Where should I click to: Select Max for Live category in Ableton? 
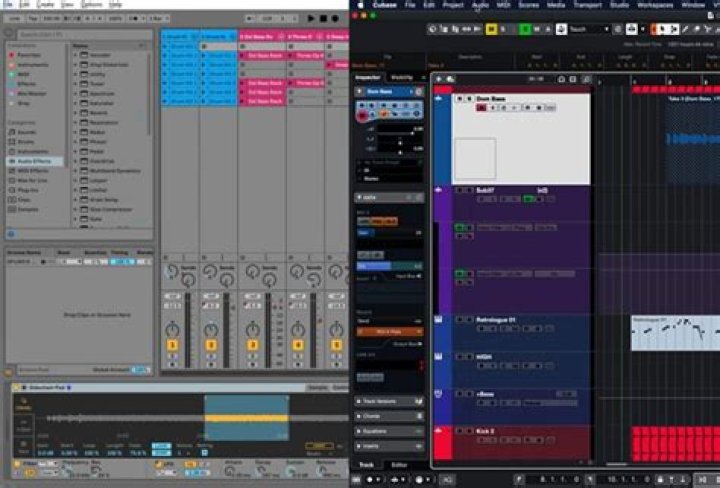tap(28, 180)
